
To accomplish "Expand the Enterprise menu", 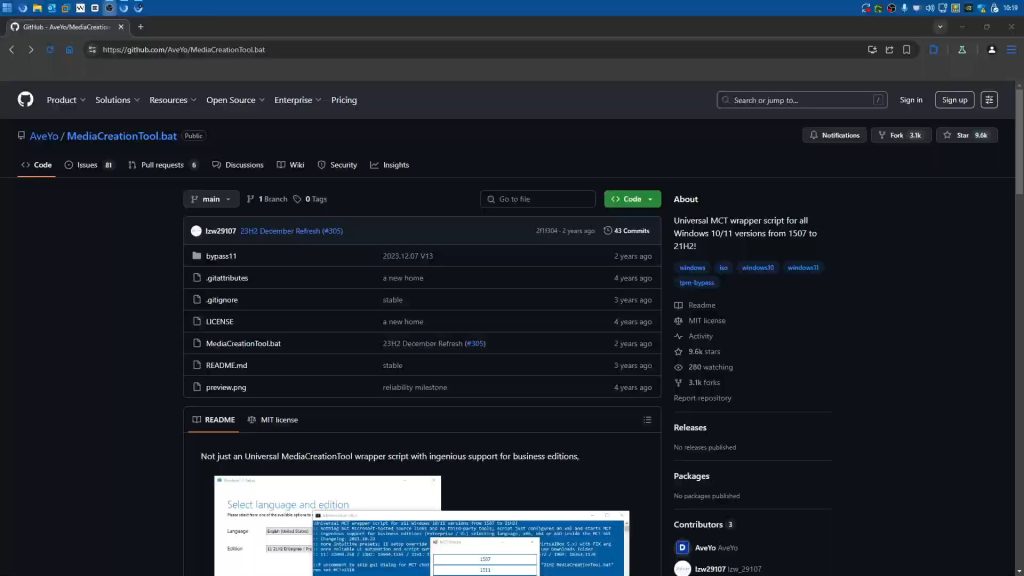I will (297, 100).
